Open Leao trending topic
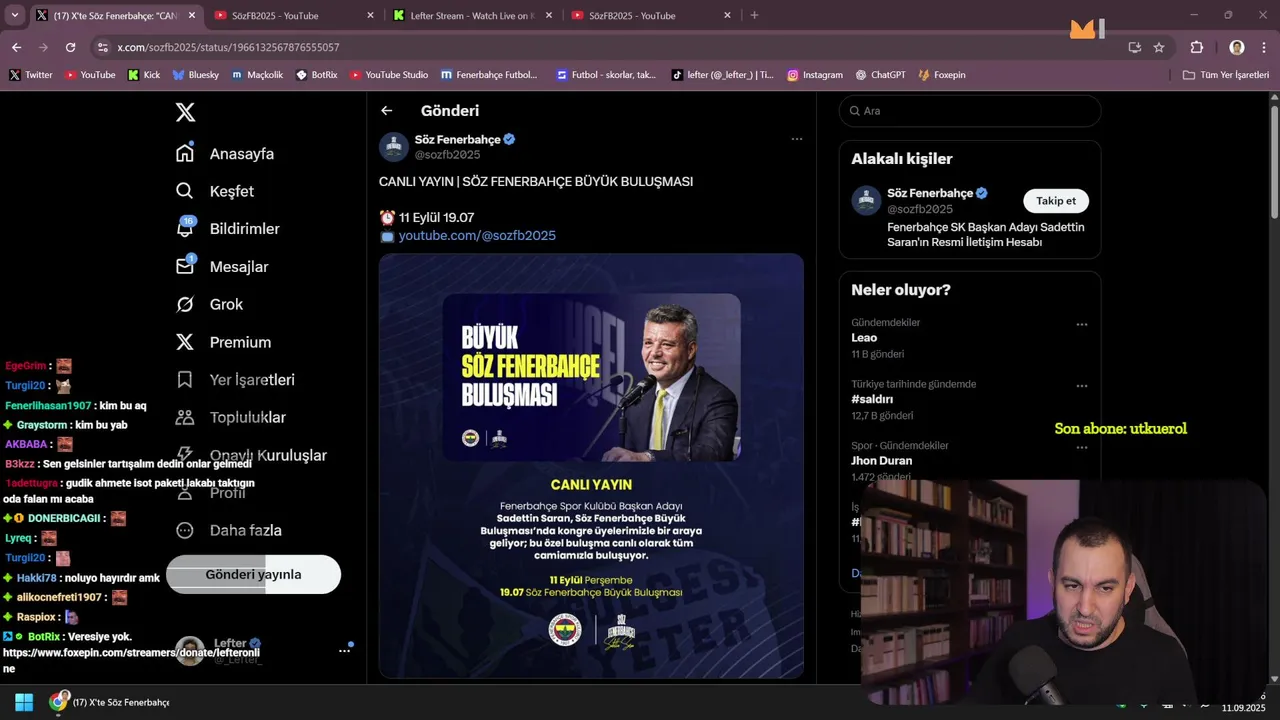Viewport: 1280px width, 720px height. tap(864, 338)
